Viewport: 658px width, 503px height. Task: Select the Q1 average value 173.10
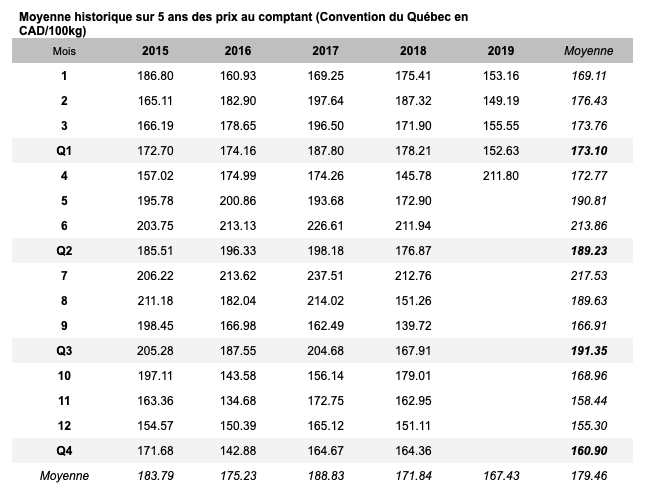click(x=589, y=150)
